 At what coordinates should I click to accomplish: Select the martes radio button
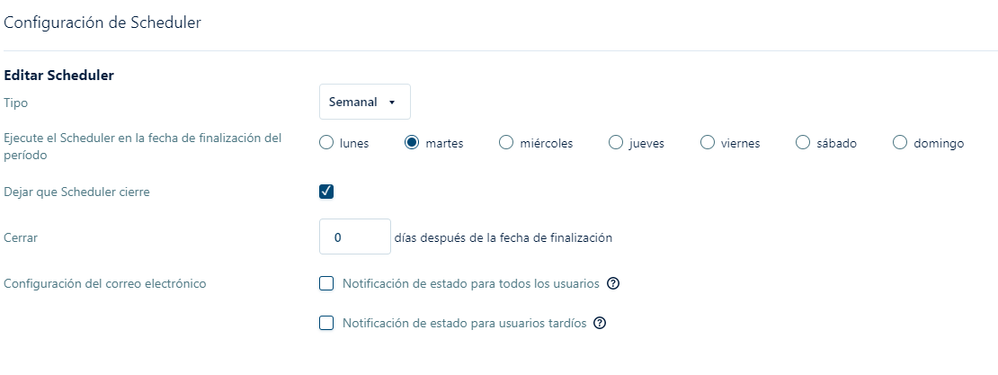tap(412, 143)
